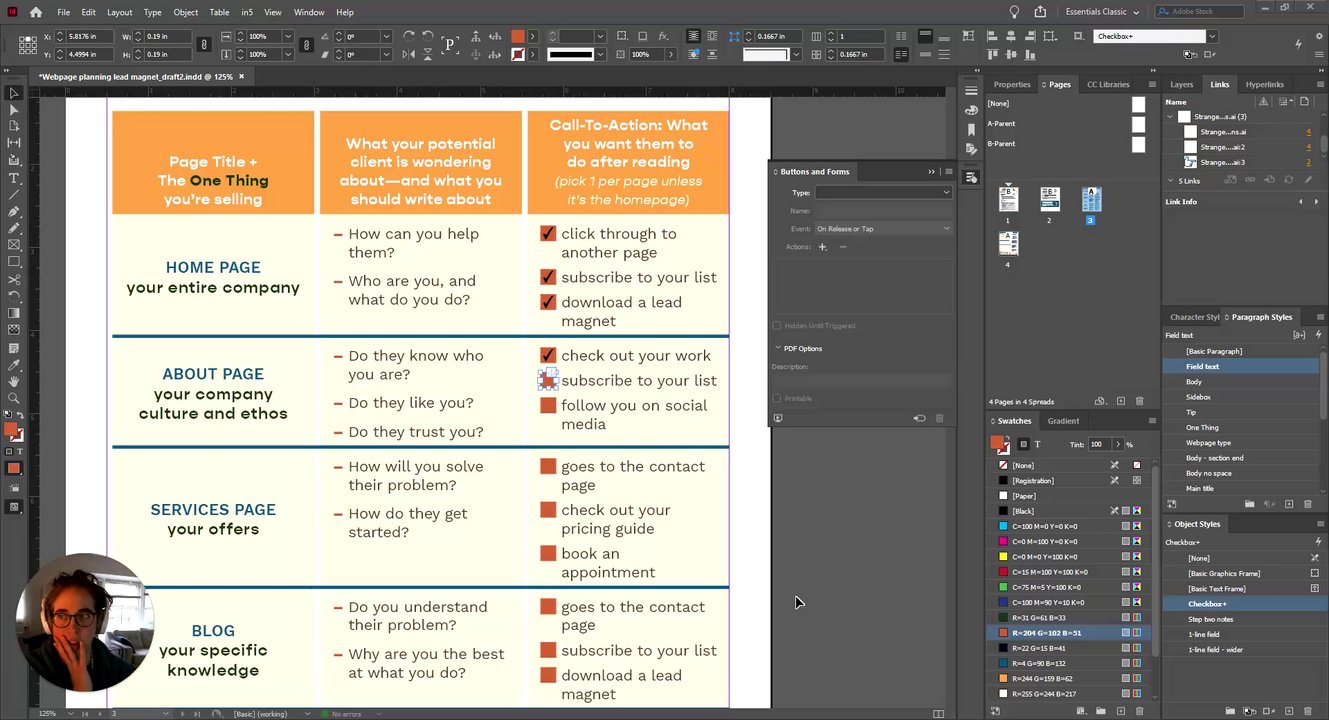Image resolution: width=1329 pixels, height=720 pixels.
Task: Open the Type dropdown in Buttons and Forms
Action: 883,192
